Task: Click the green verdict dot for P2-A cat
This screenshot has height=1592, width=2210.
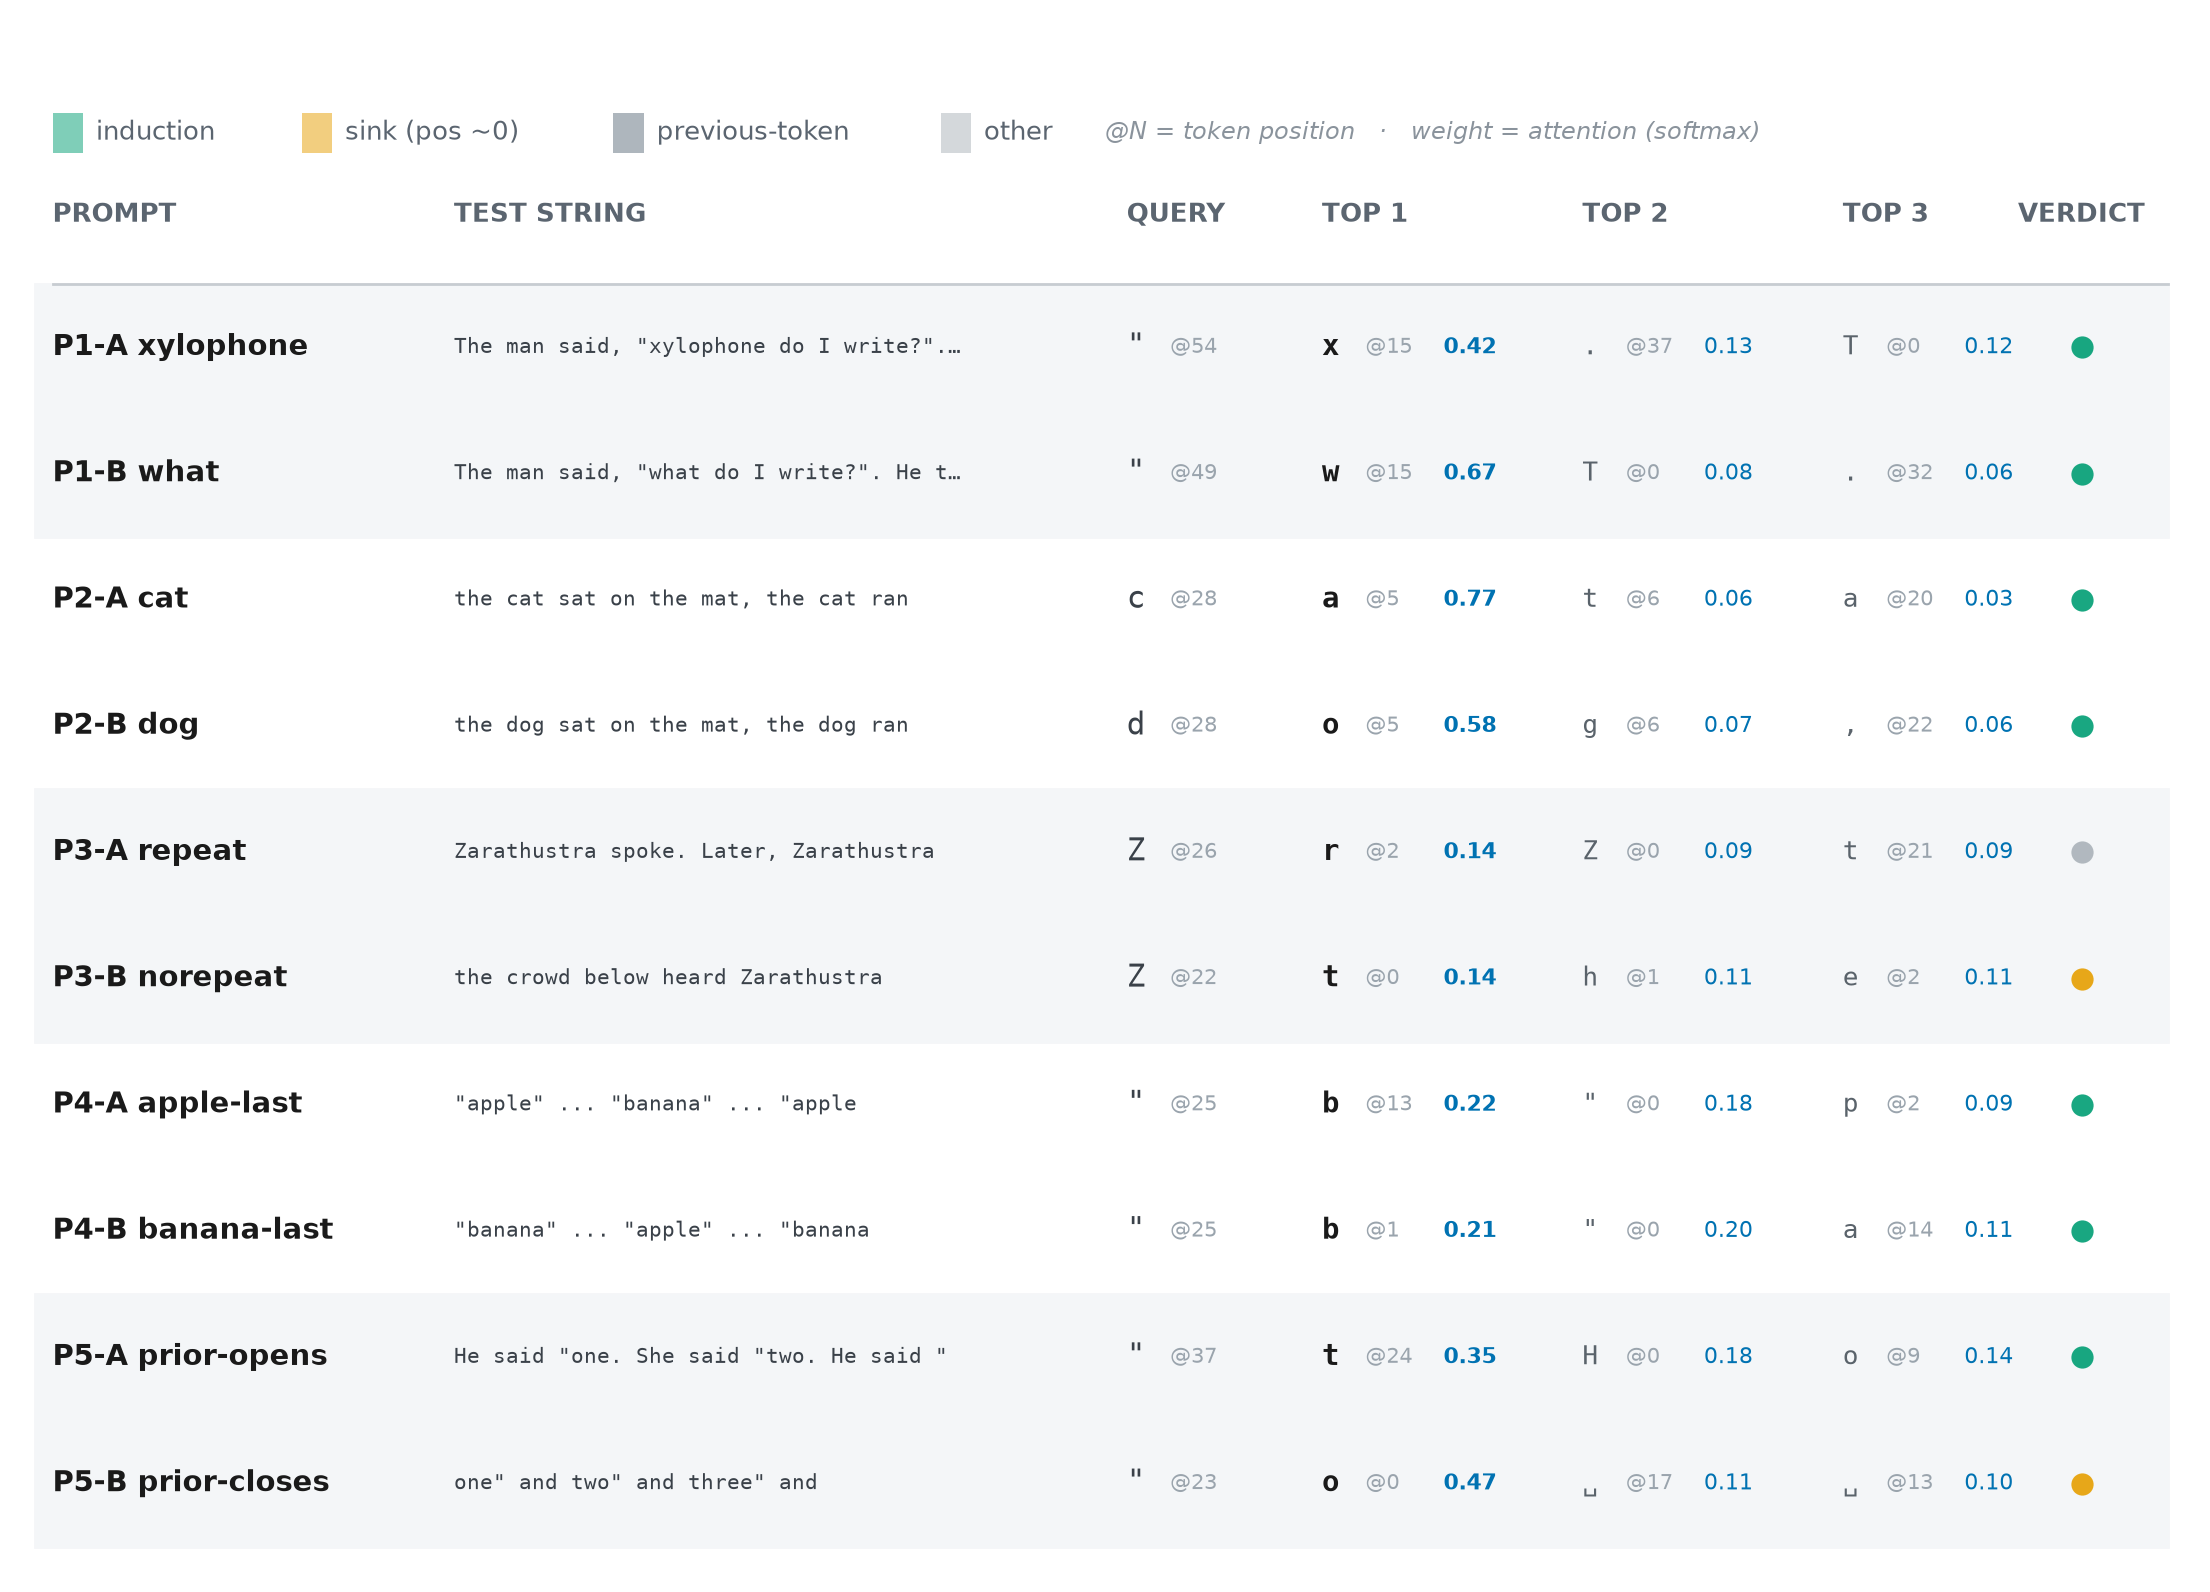Action: (2082, 600)
